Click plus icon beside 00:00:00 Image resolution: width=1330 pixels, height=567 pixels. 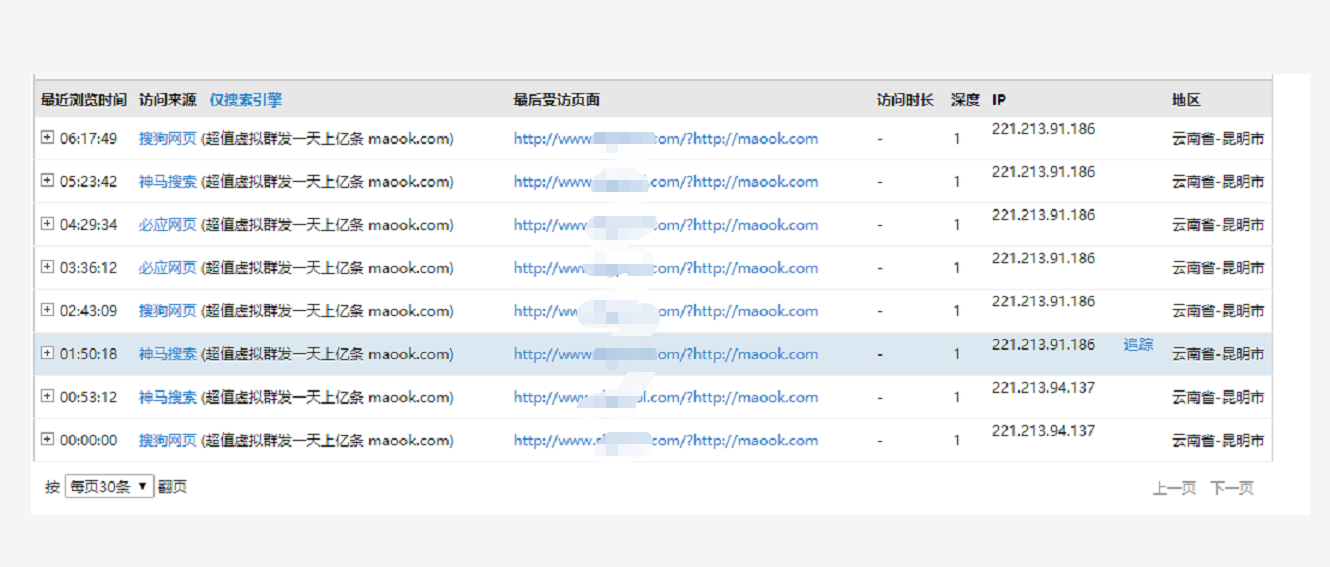click(46, 439)
